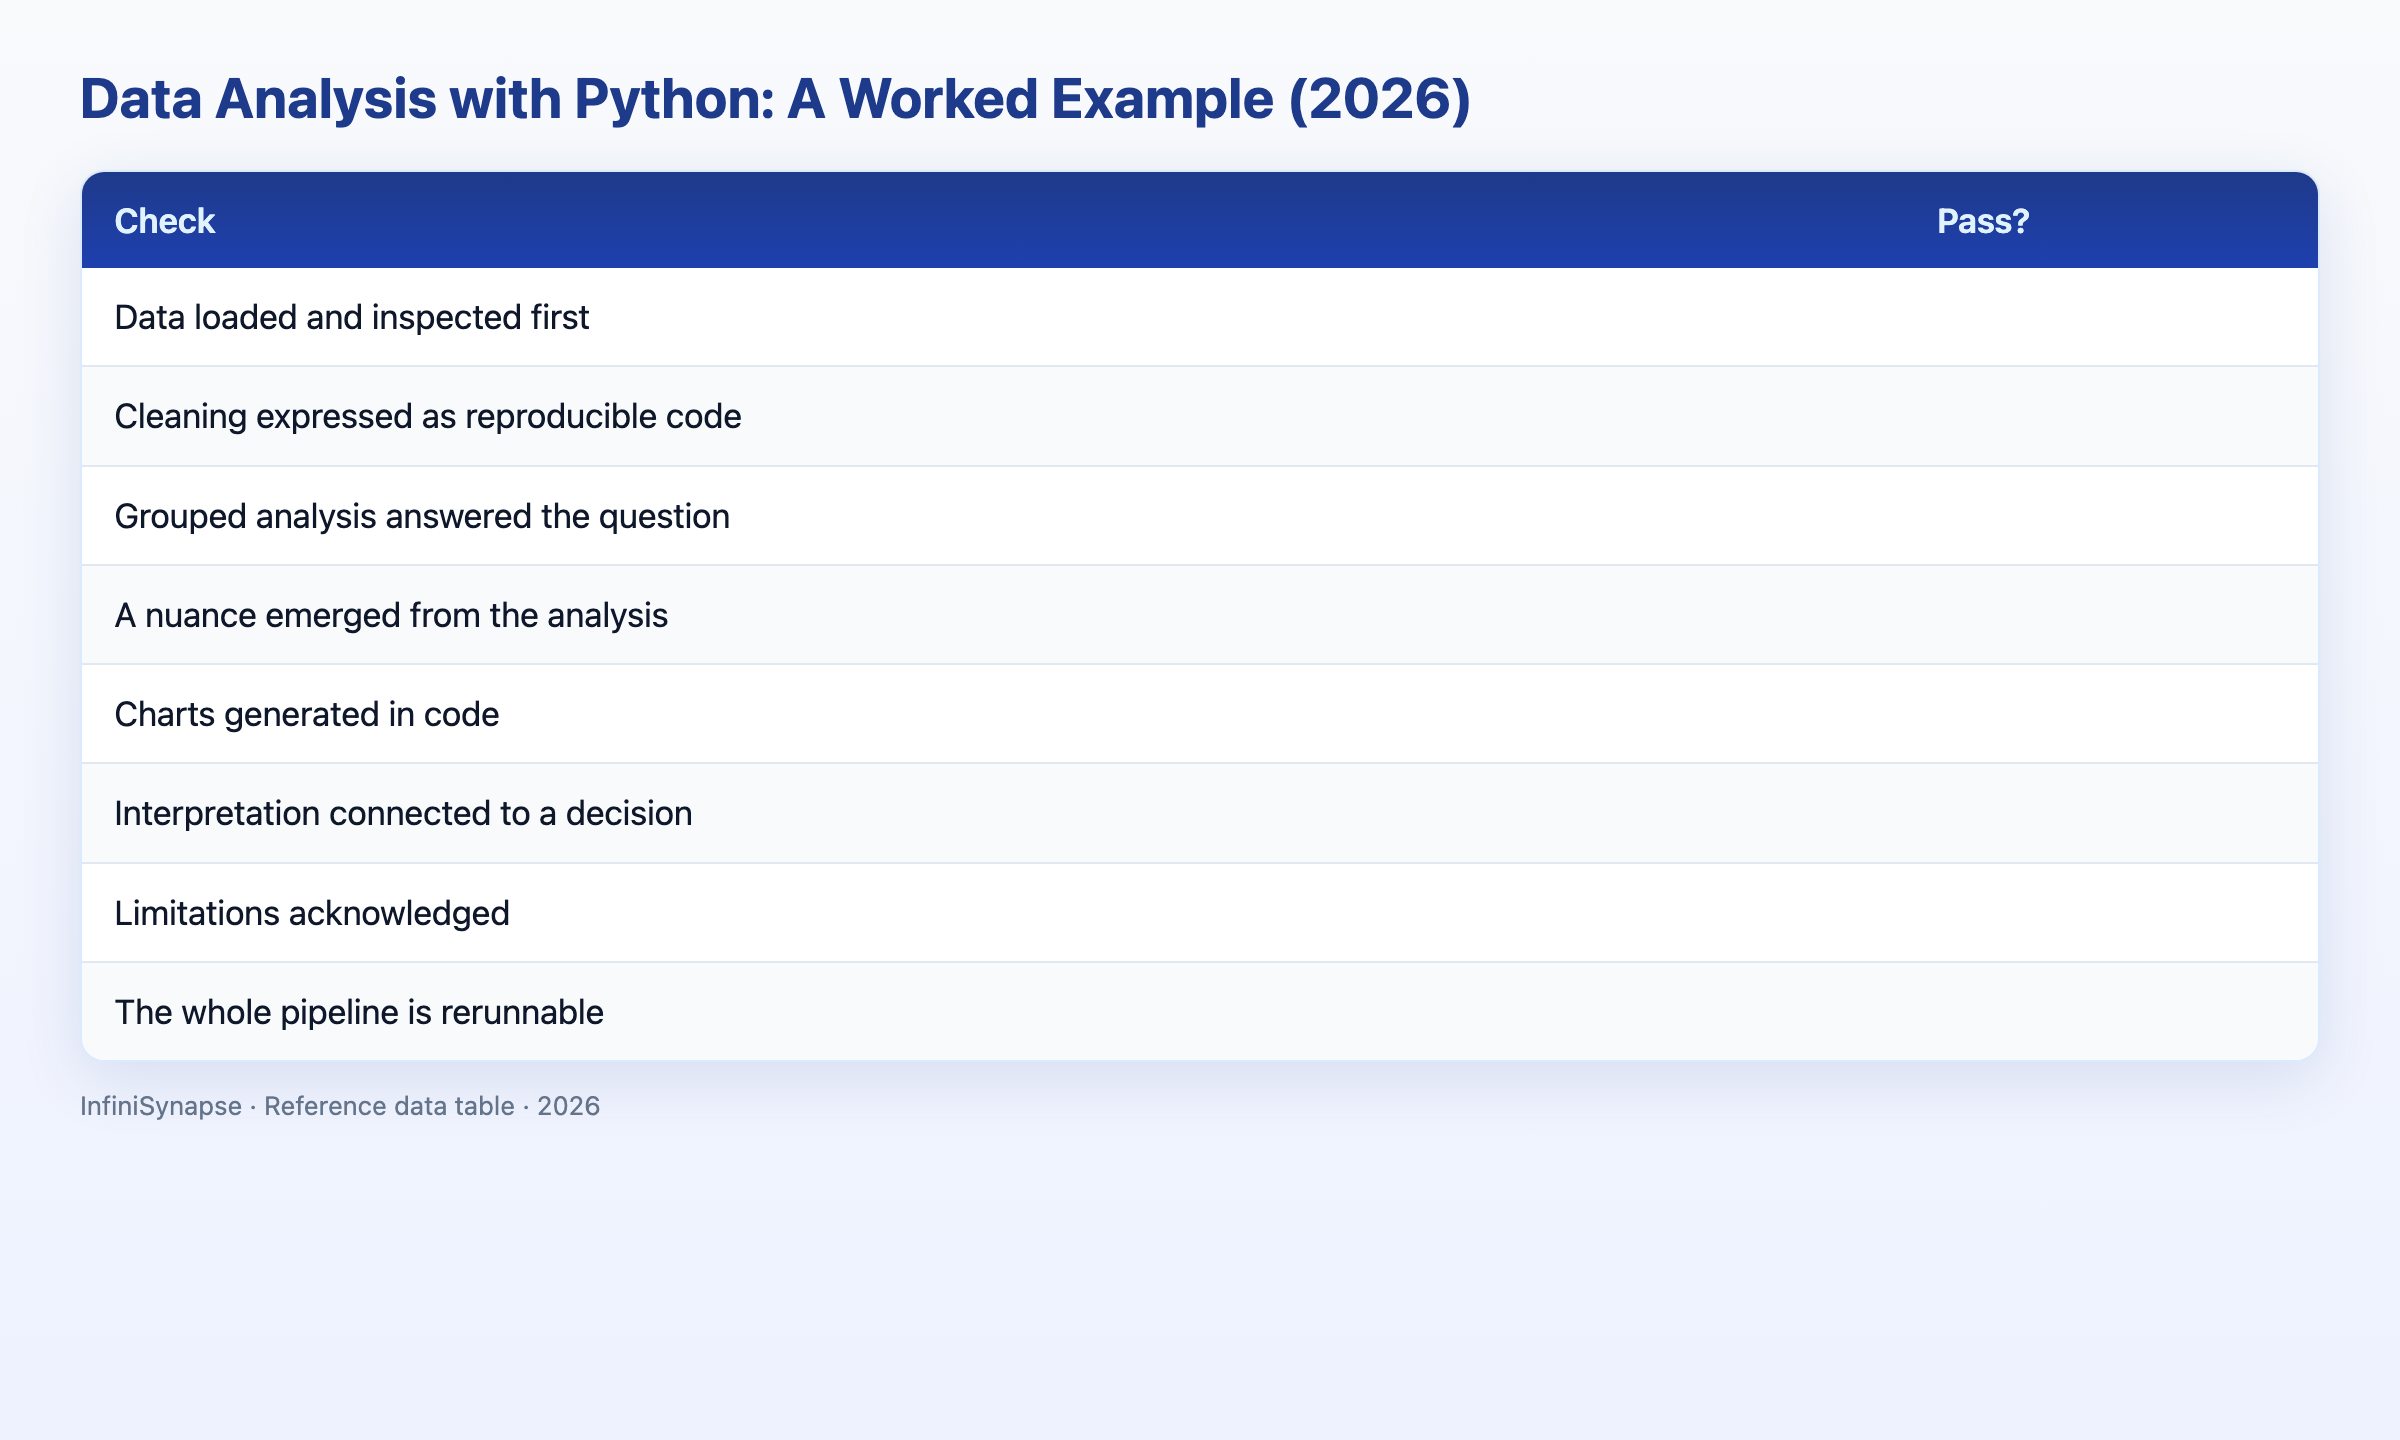Viewport: 2400px width, 1440px height.
Task: Select the 'Limitations acknowledged' row
Action: (x=1199, y=913)
